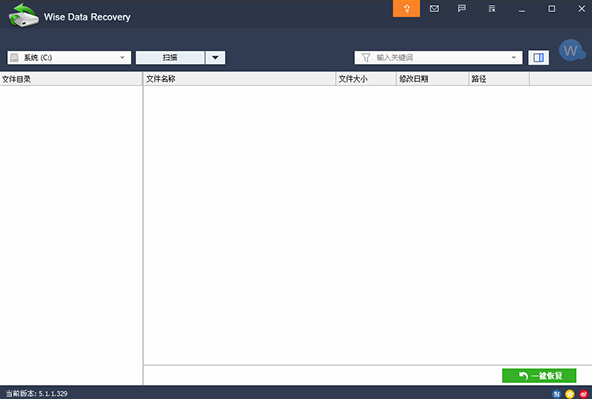Click the orange upgrade lightbulb icon
Screen dimensions: 592x399
pyautogui.click(x=406, y=8)
